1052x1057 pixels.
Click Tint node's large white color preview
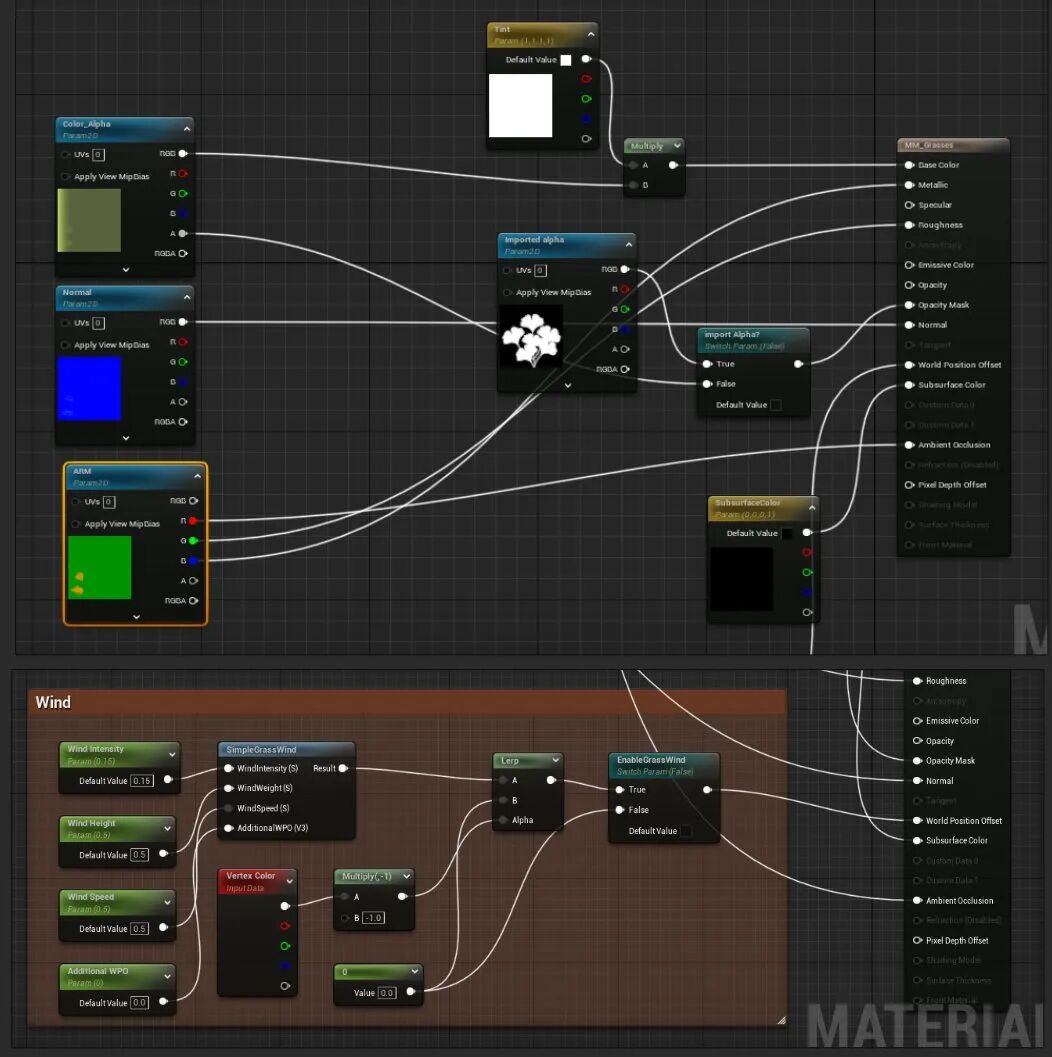pos(520,105)
